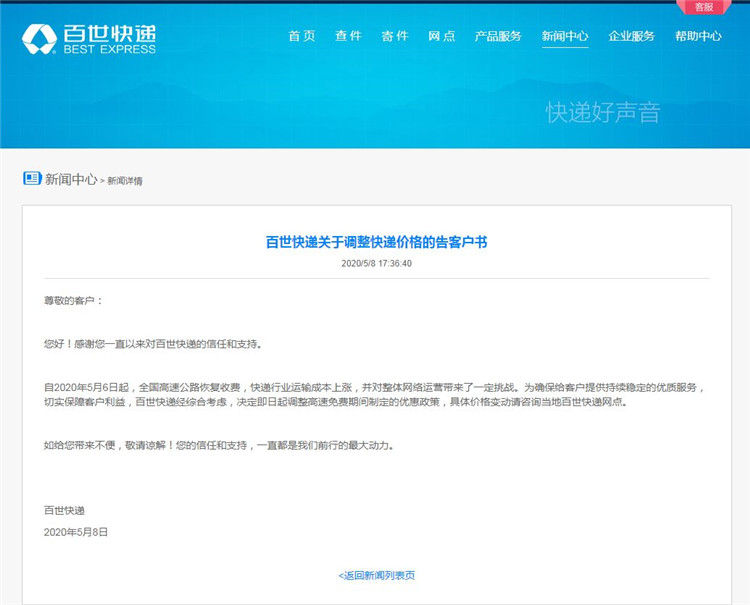Screen dimensions: 750x605
Task: Open the 首页 home menu item
Action: (302, 36)
